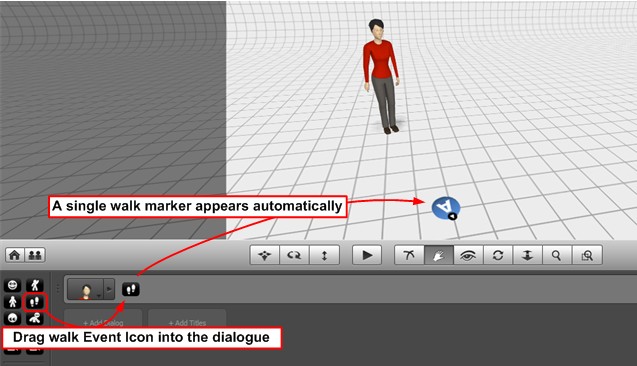Viewport: 637px width, 366px height.
Task: Open the characters (two people) button
Action: (x=35, y=255)
